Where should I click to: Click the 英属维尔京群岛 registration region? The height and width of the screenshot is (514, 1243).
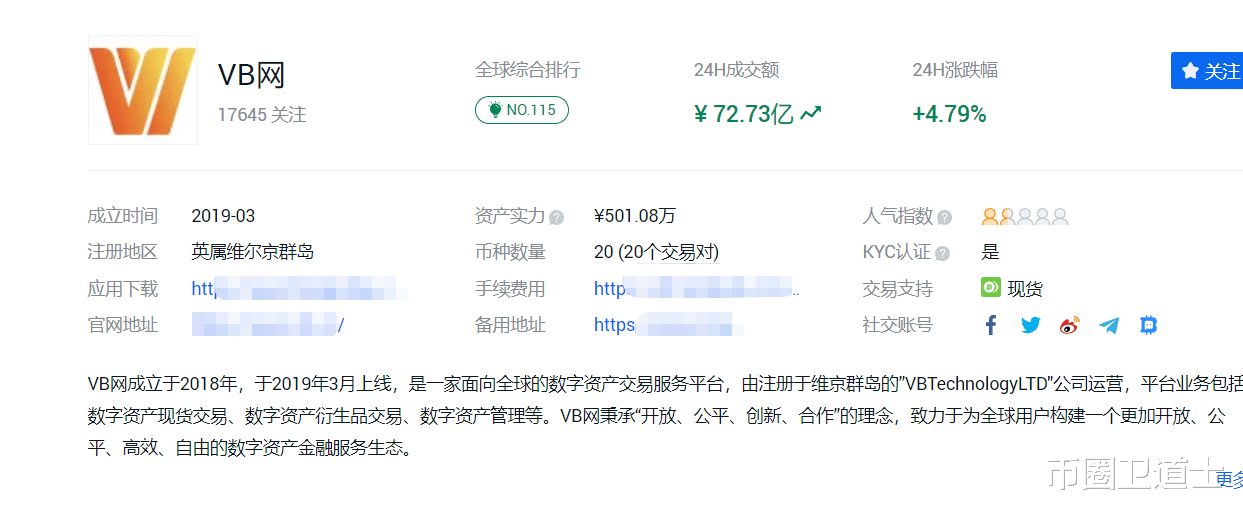(253, 252)
